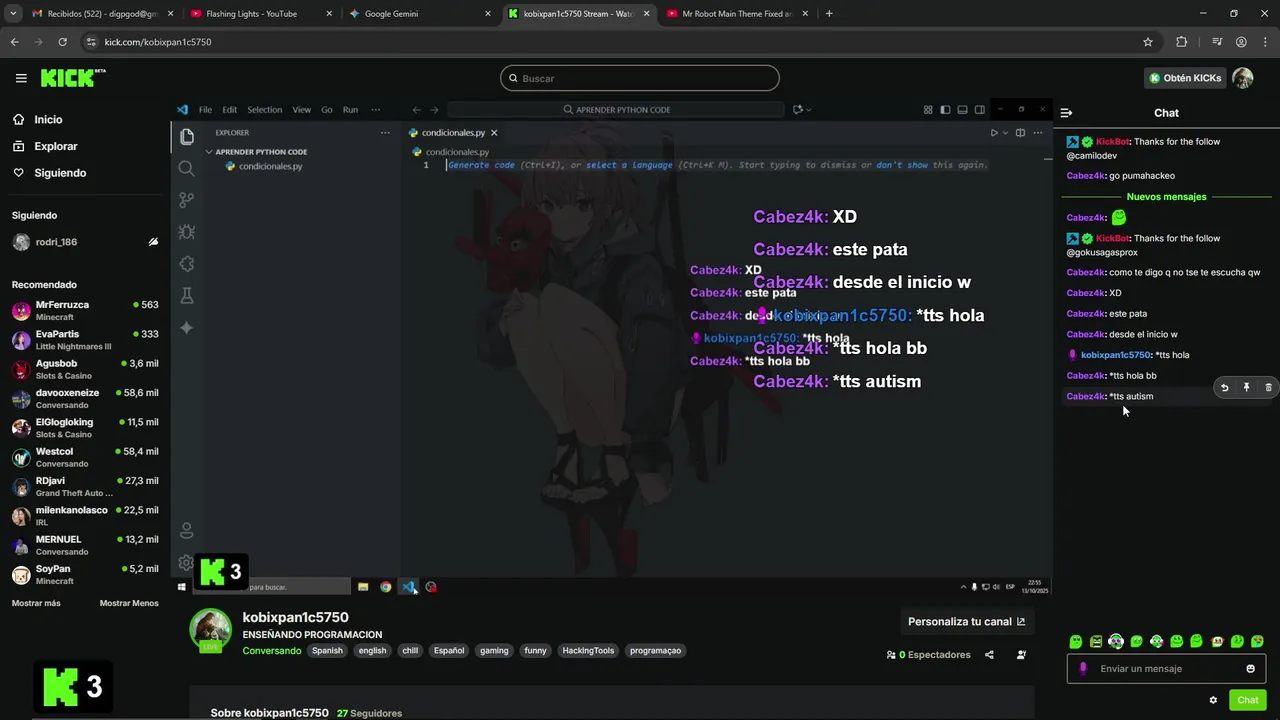Viewport: 1280px width, 720px height.
Task: Click Personaliza tu canal button
Action: pos(966,621)
